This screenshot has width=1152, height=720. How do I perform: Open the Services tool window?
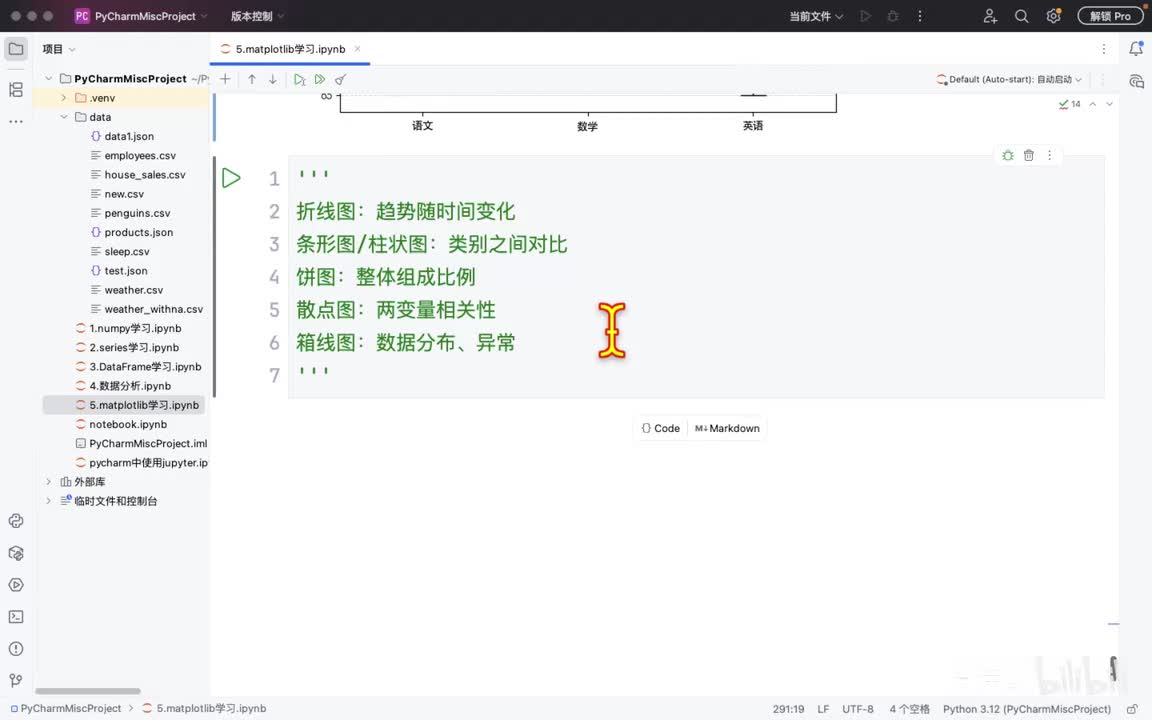pyautogui.click(x=16, y=586)
